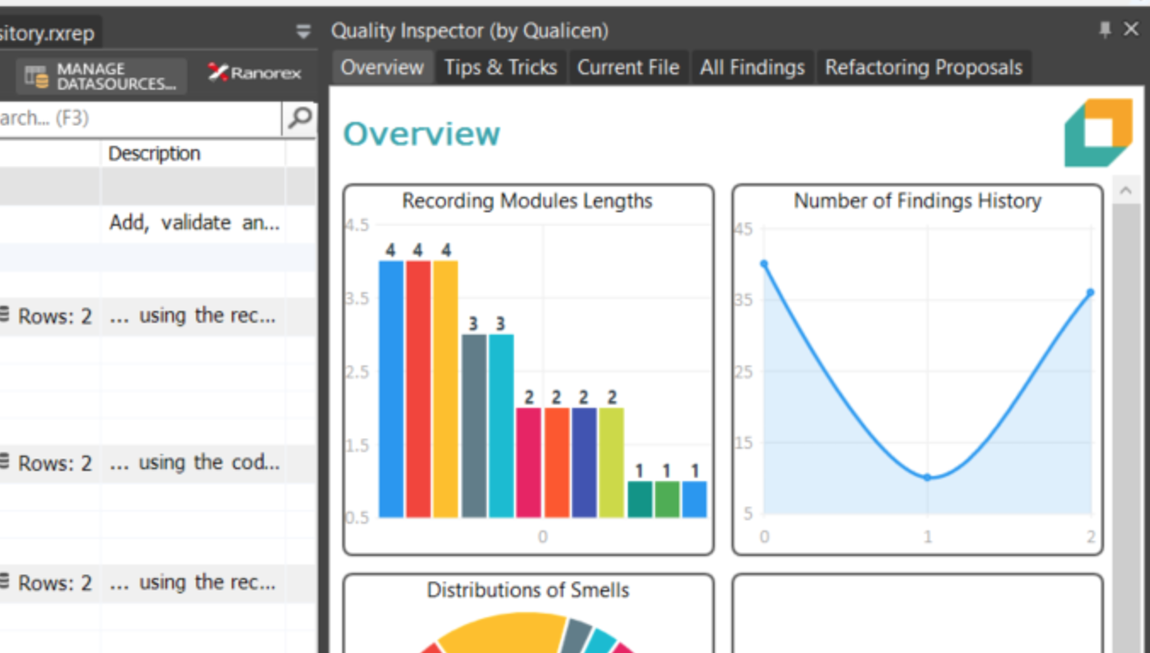Image resolution: width=1150 pixels, height=653 pixels.
Task: Switch to the Tips & Tricks tab
Action: coord(500,68)
